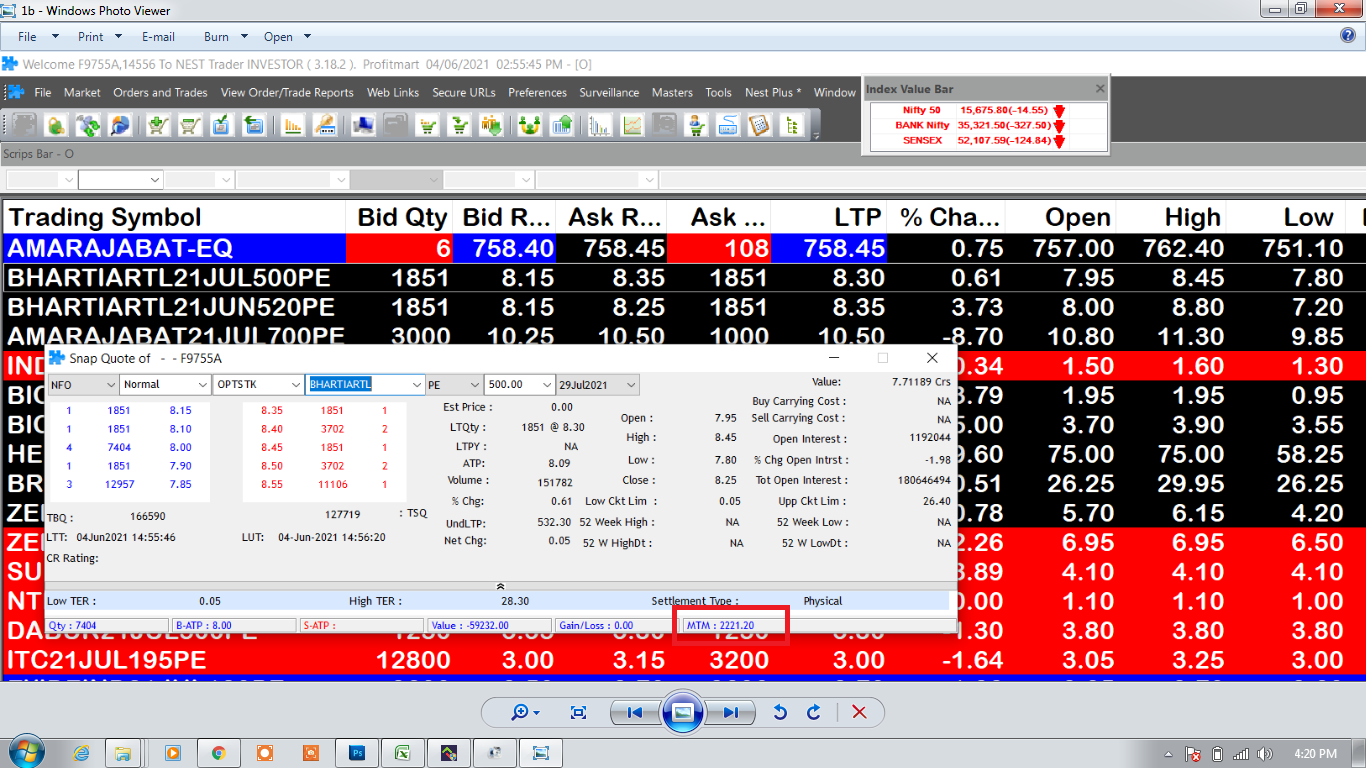Open the Print dropdown menu
This screenshot has height=768, width=1366.
(99, 36)
